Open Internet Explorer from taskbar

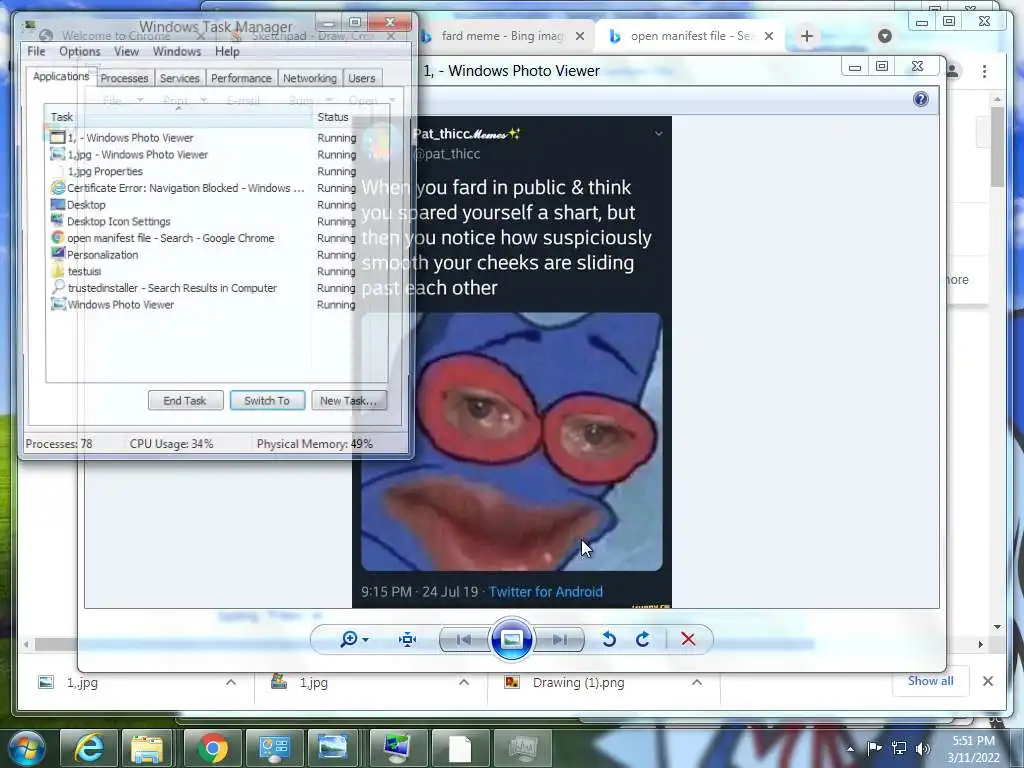(x=88, y=747)
